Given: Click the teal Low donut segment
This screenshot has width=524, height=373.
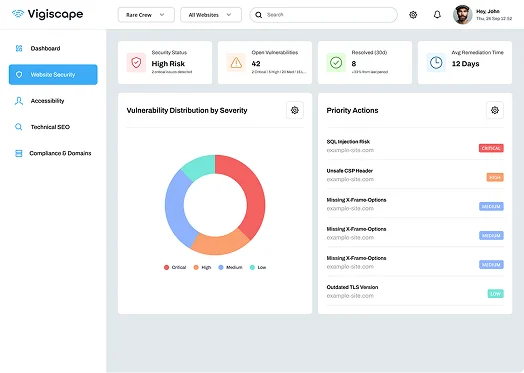Looking at the screenshot, I should [201, 167].
